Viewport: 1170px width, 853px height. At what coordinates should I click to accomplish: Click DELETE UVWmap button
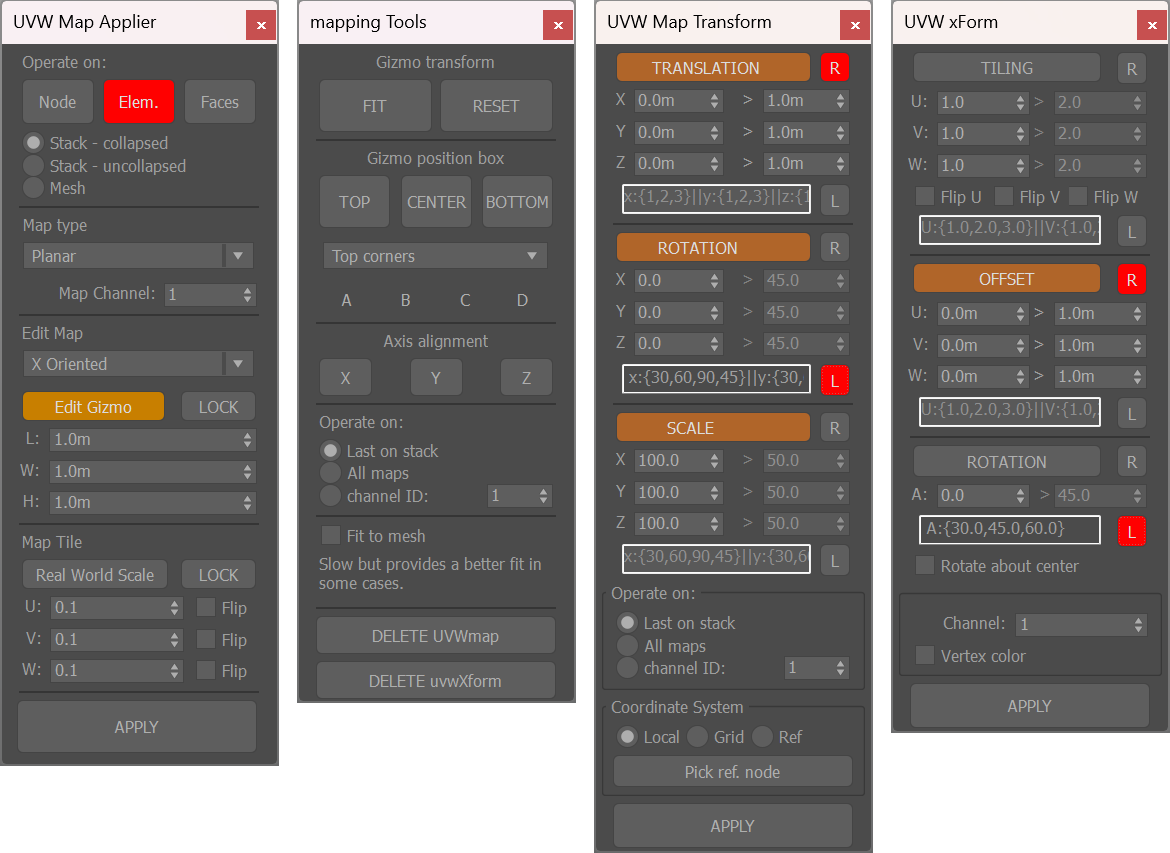click(435, 635)
